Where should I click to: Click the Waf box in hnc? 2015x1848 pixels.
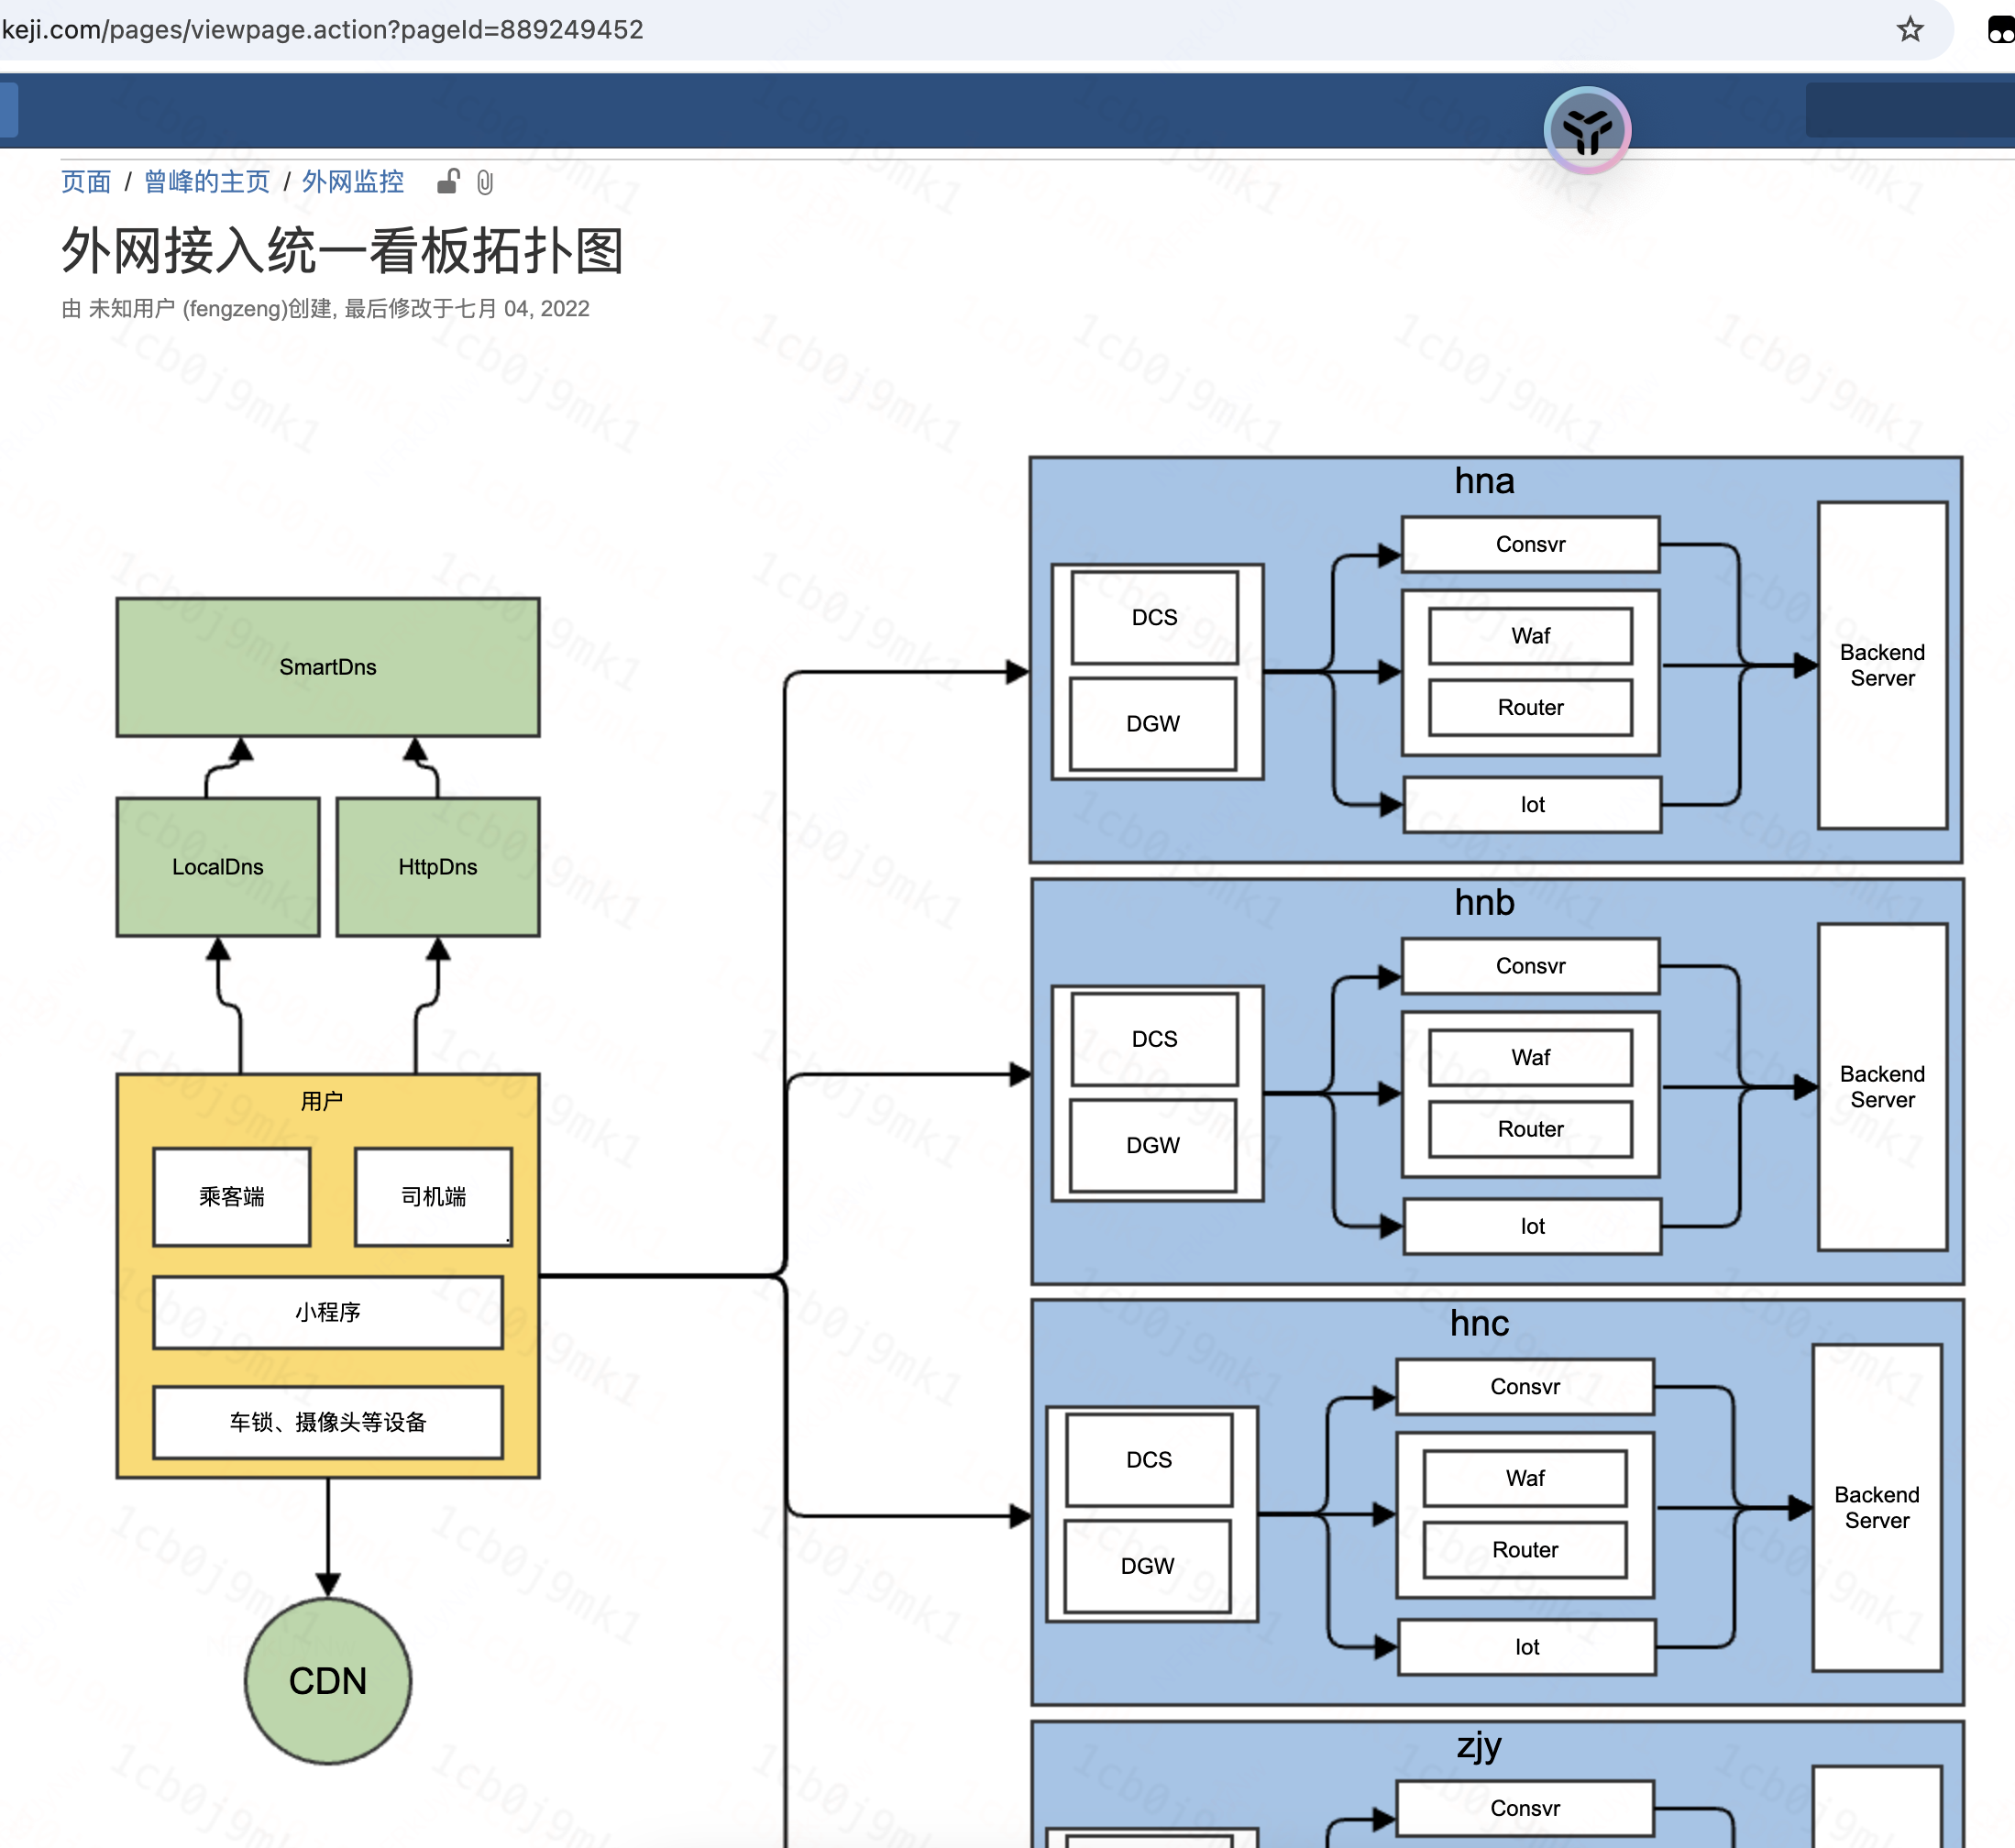[1525, 1479]
